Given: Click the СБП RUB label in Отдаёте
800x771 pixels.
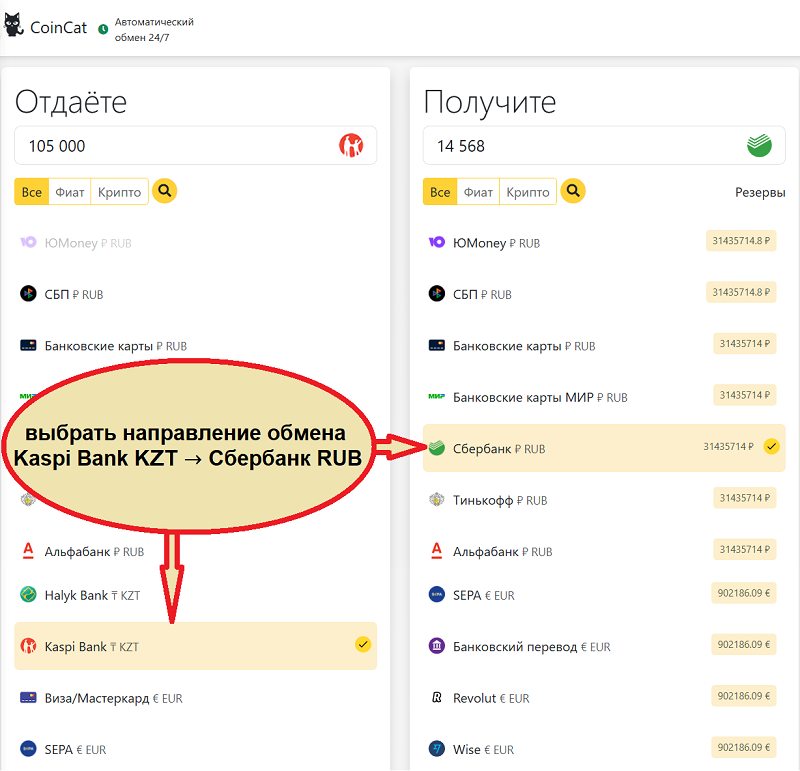Looking at the screenshot, I should (74, 294).
